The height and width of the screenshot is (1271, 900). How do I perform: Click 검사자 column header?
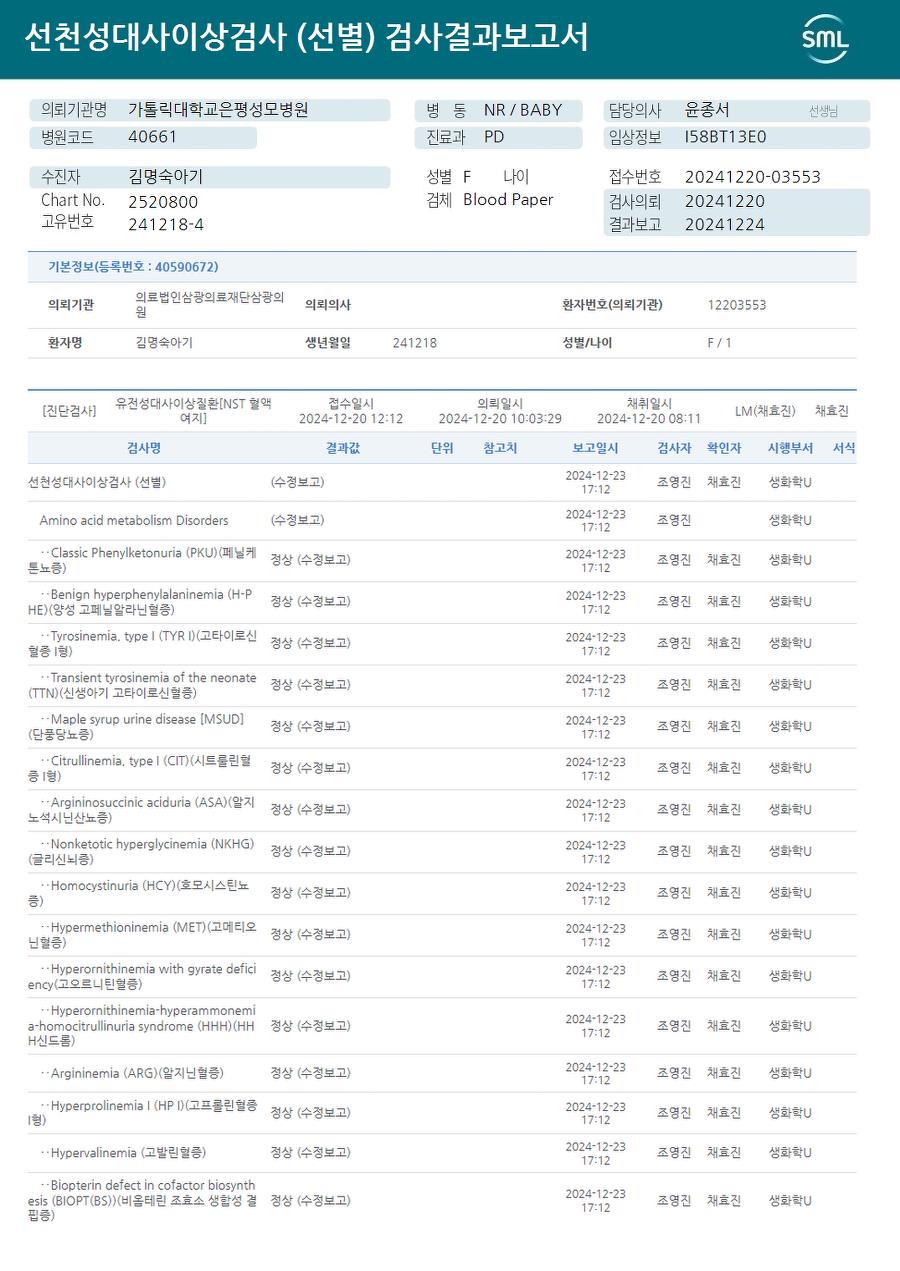tap(674, 448)
